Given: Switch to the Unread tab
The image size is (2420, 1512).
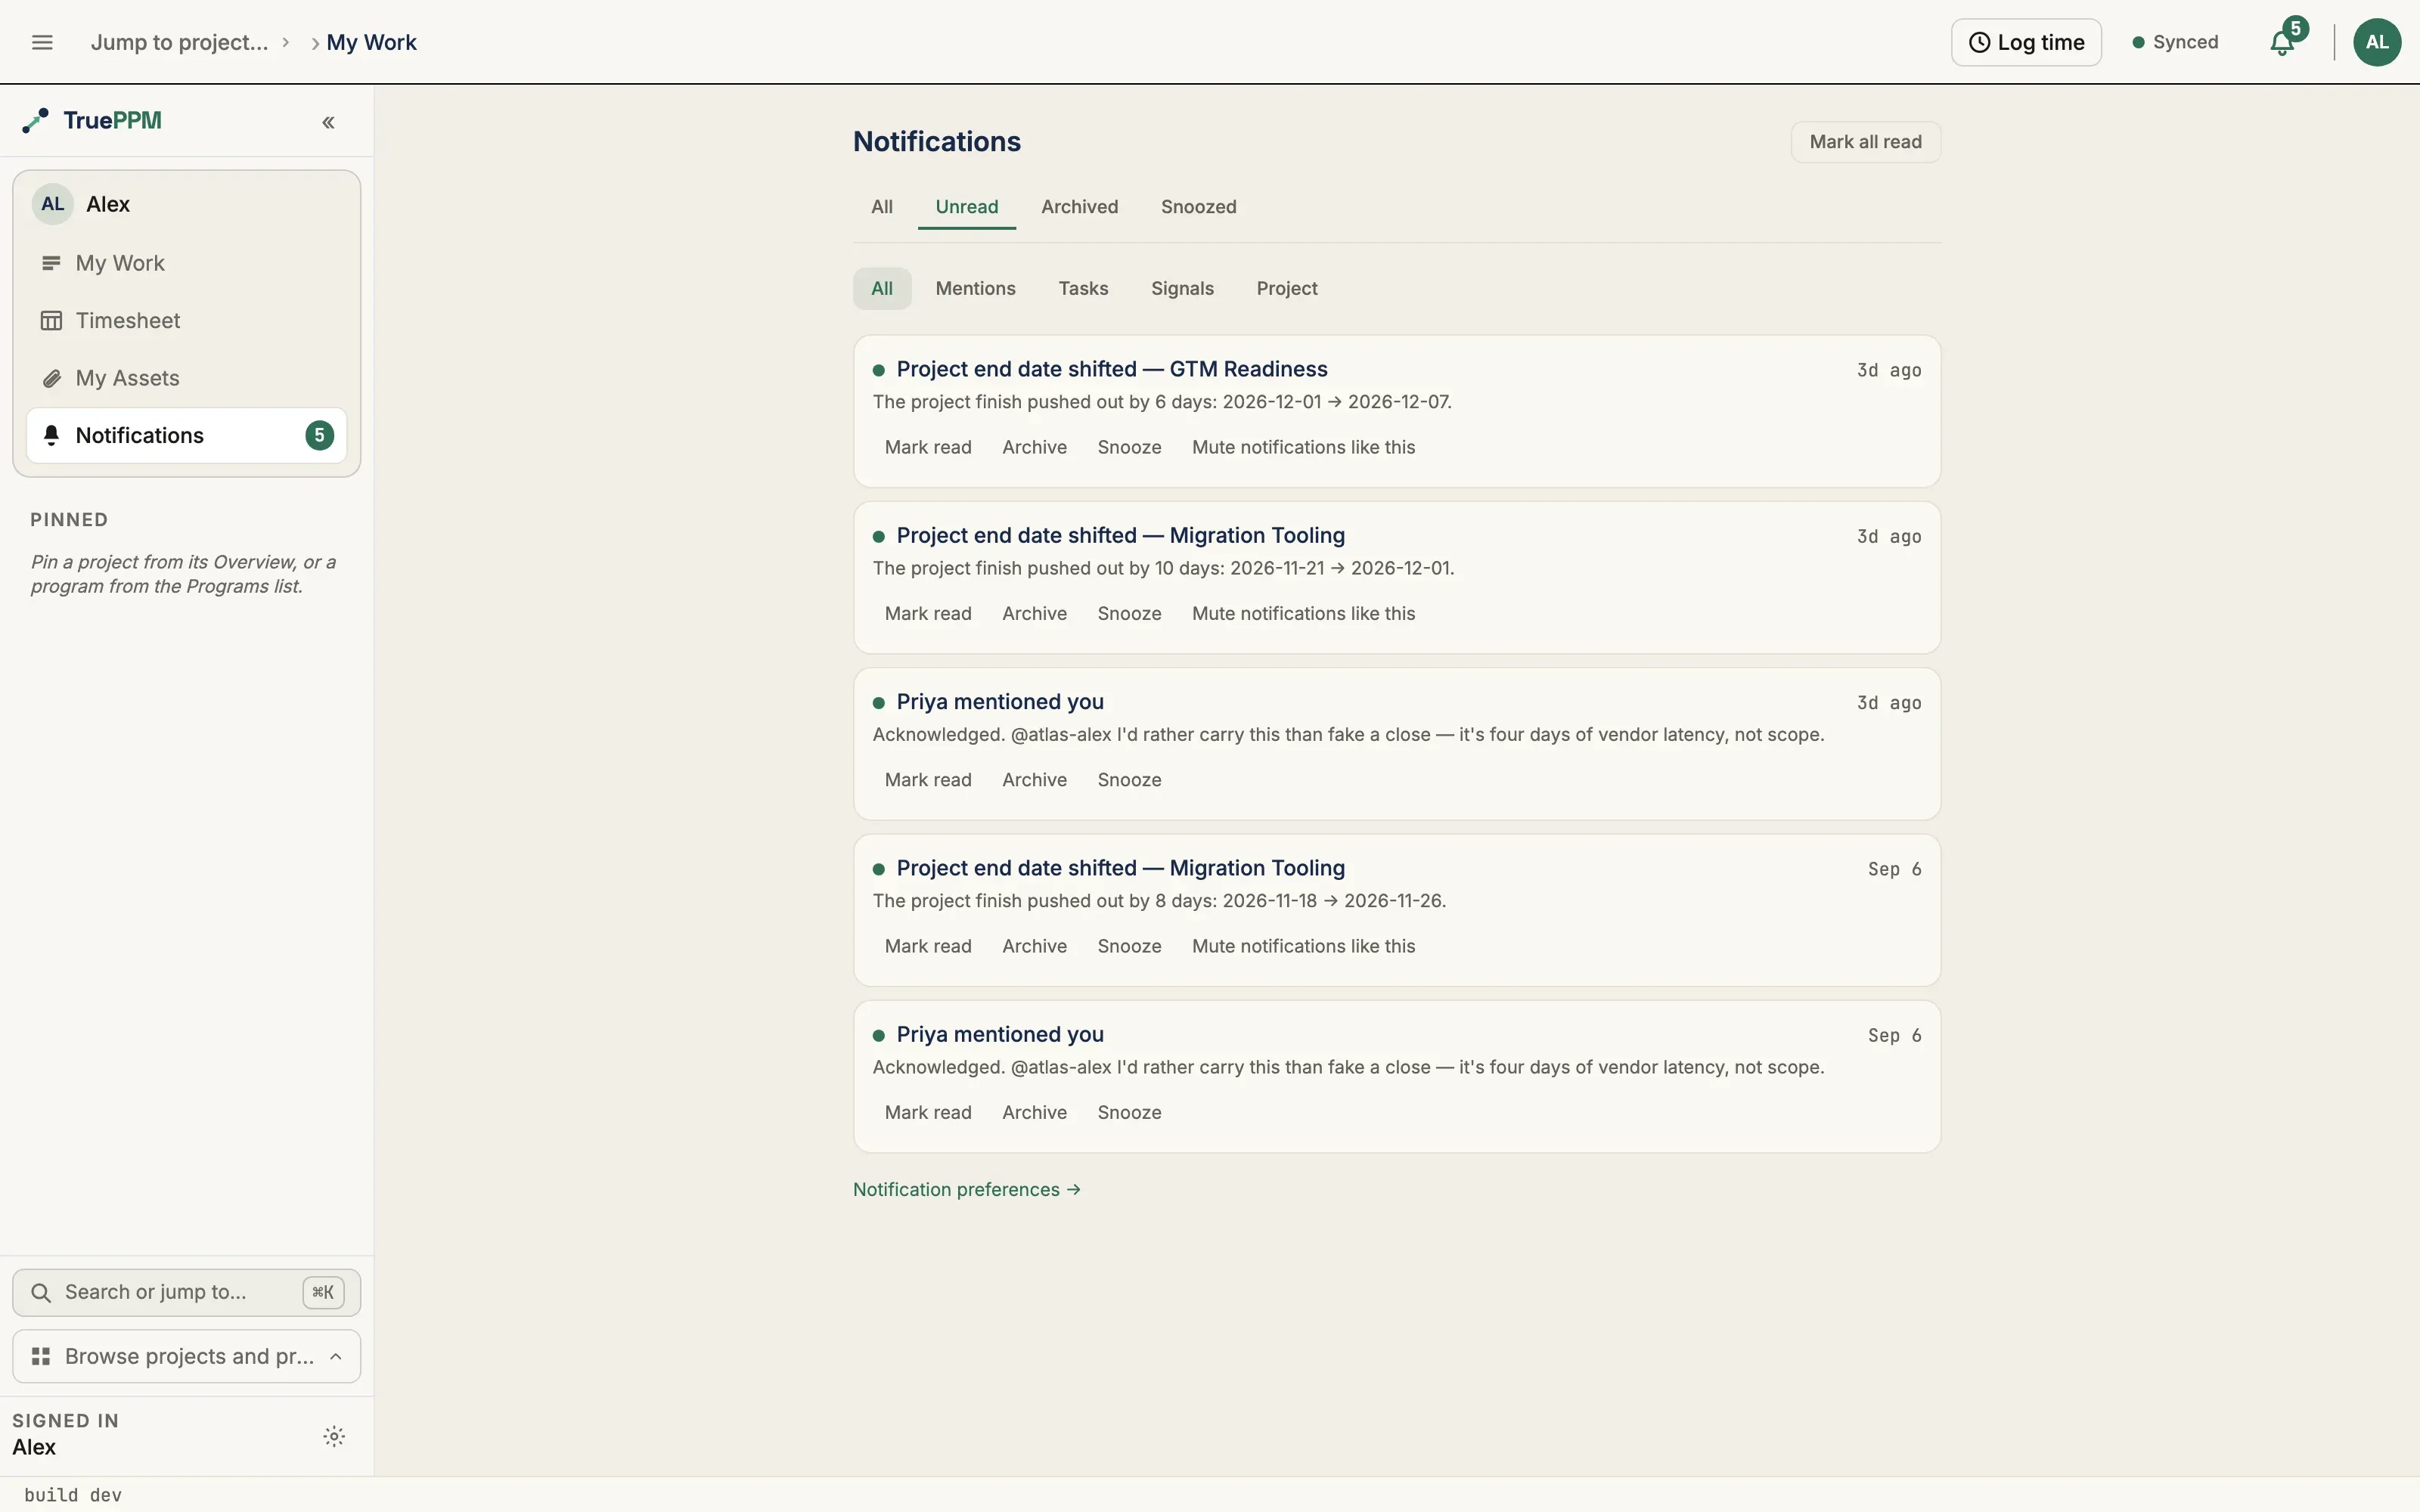Looking at the screenshot, I should (966, 207).
